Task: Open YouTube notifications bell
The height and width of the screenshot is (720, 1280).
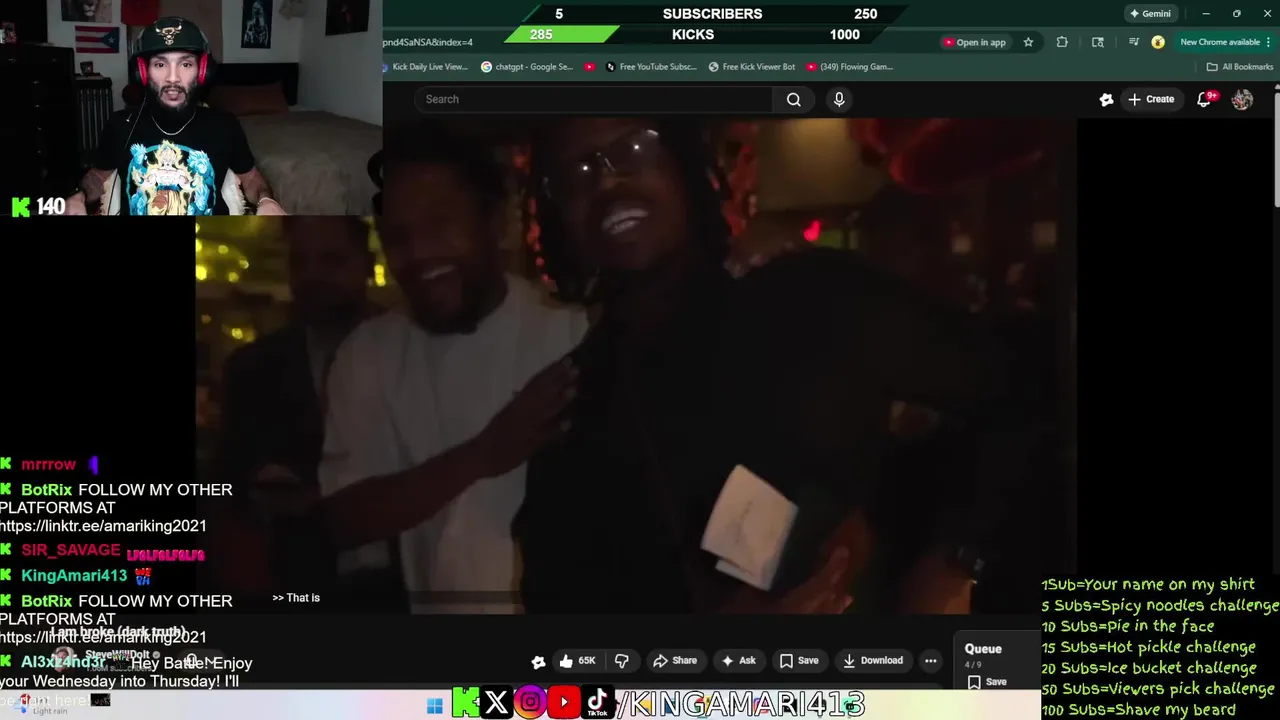Action: pos(1205,99)
